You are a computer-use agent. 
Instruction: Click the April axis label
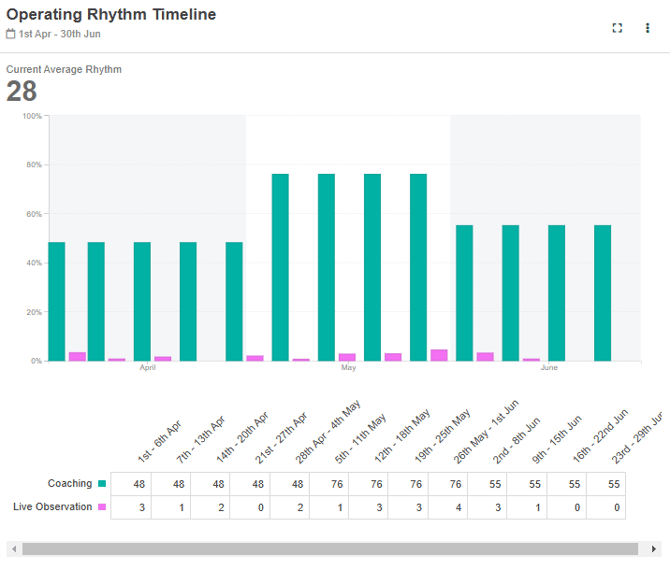tap(148, 368)
